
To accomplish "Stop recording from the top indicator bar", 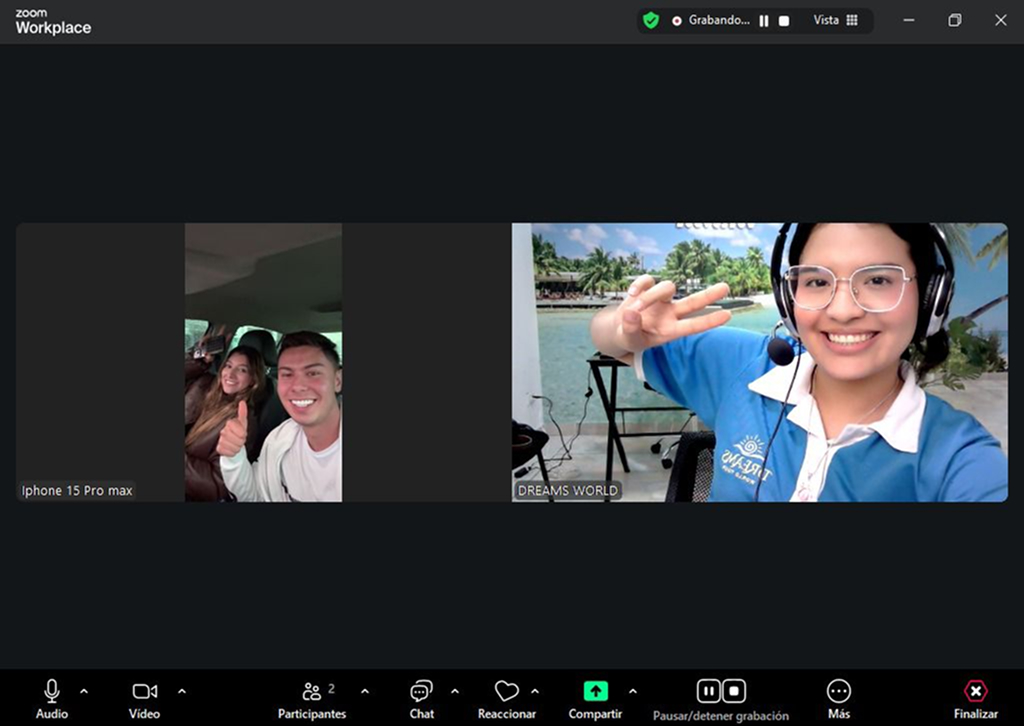I will tap(784, 21).
